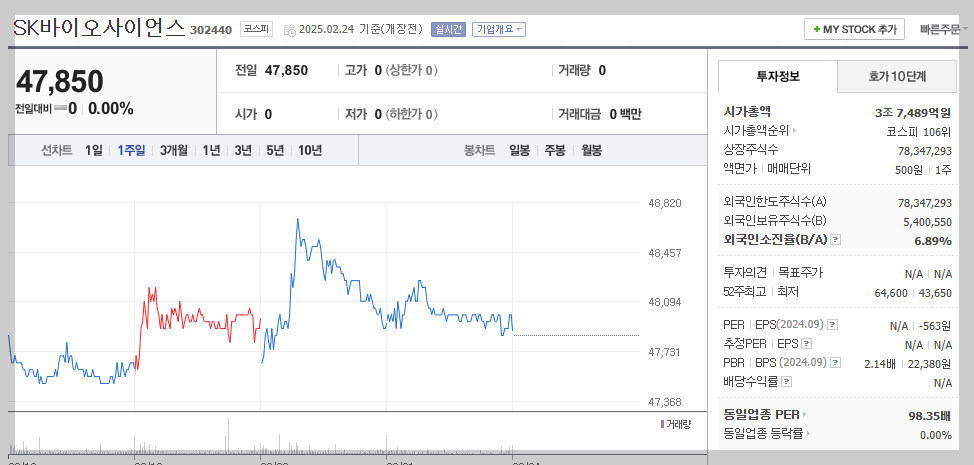
Task: Open the 시가총액순위 link
Action: [756, 131]
